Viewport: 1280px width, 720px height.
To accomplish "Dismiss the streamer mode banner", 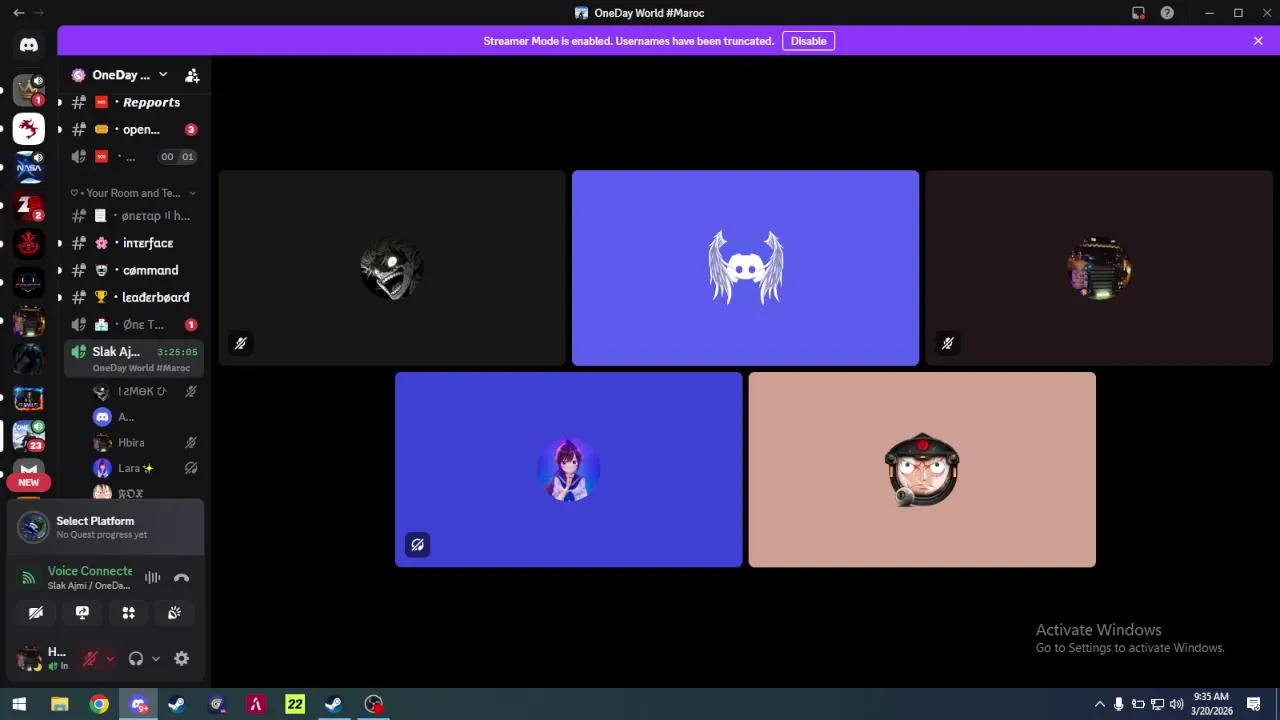I will tap(1258, 41).
